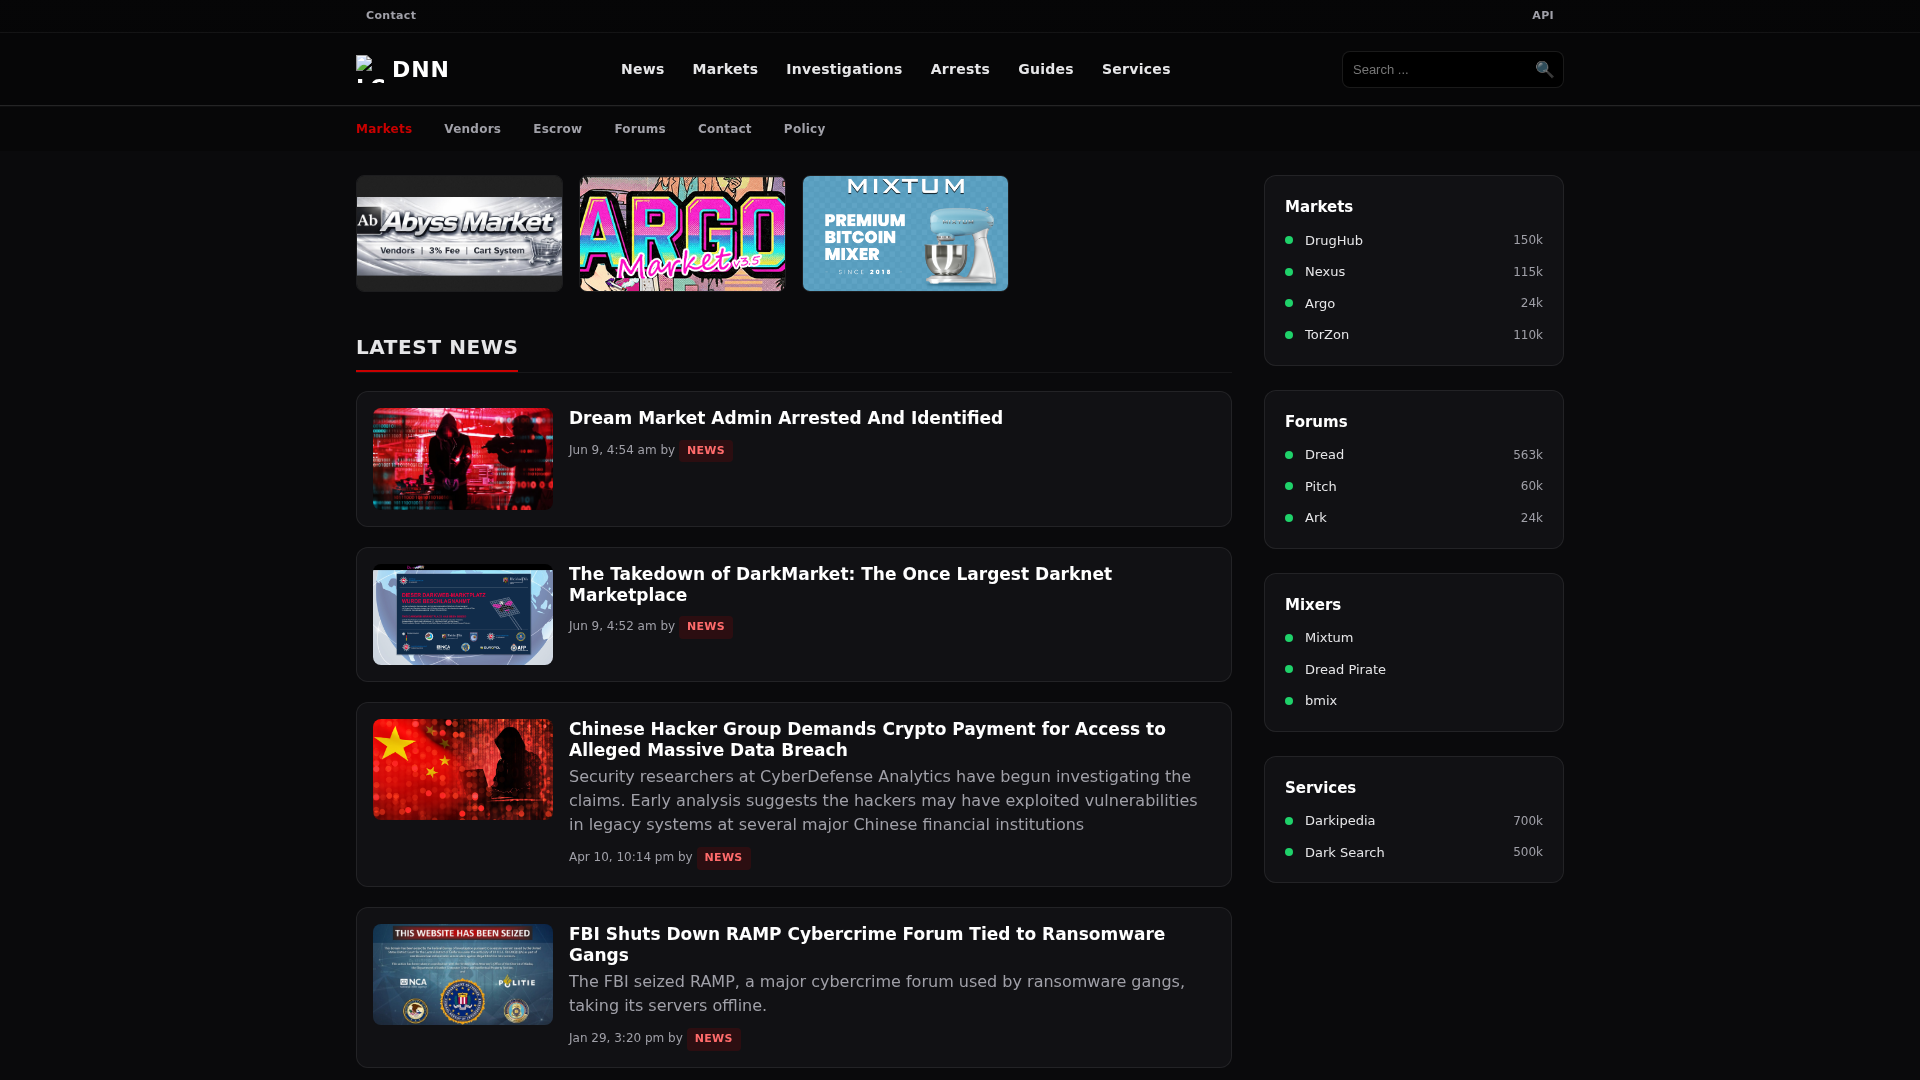Click NEWS tag on Dream Market article
The width and height of the screenshot is (1920, 1080).
point(706,451)
